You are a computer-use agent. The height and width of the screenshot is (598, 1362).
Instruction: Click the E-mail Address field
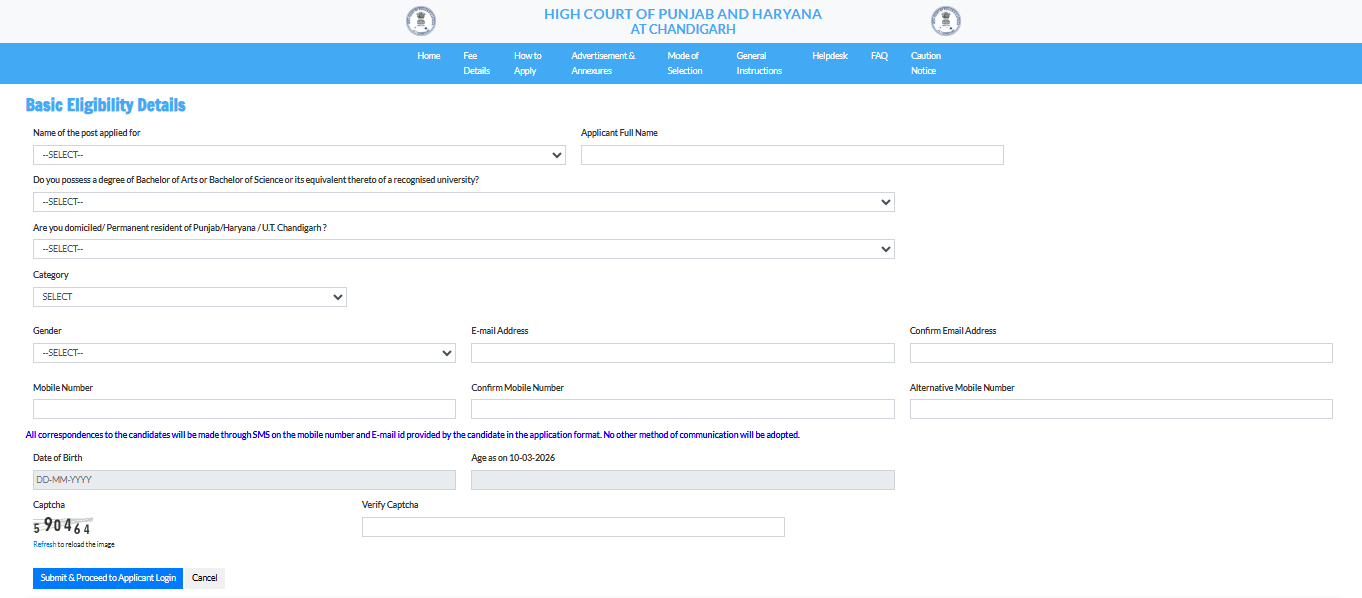[x=682, y=352]
